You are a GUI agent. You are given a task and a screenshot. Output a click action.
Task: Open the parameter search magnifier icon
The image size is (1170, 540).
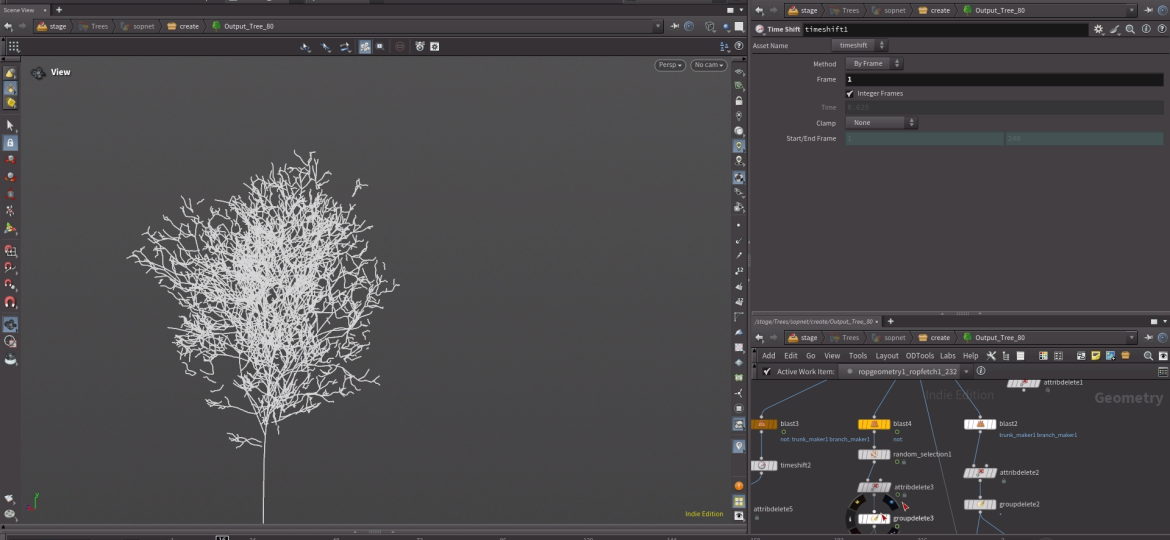point(1130,30)
